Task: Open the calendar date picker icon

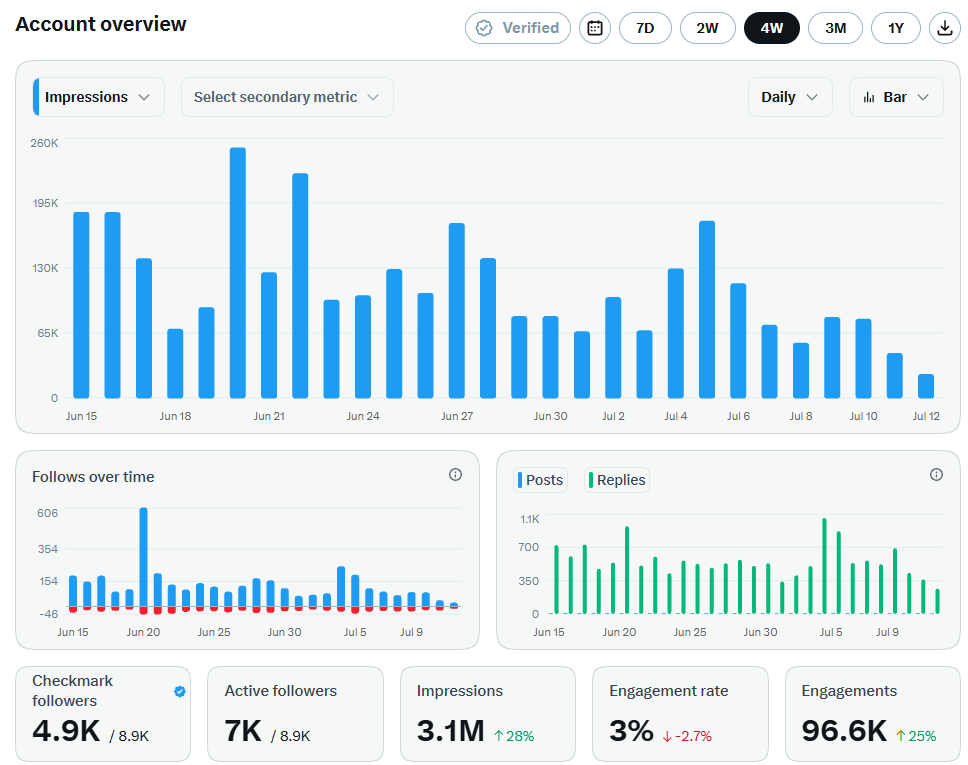Action: (x=595, y=28)
